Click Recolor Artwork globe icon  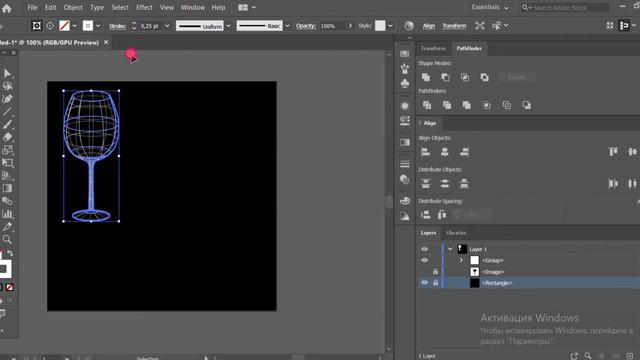tap(409, 26)
